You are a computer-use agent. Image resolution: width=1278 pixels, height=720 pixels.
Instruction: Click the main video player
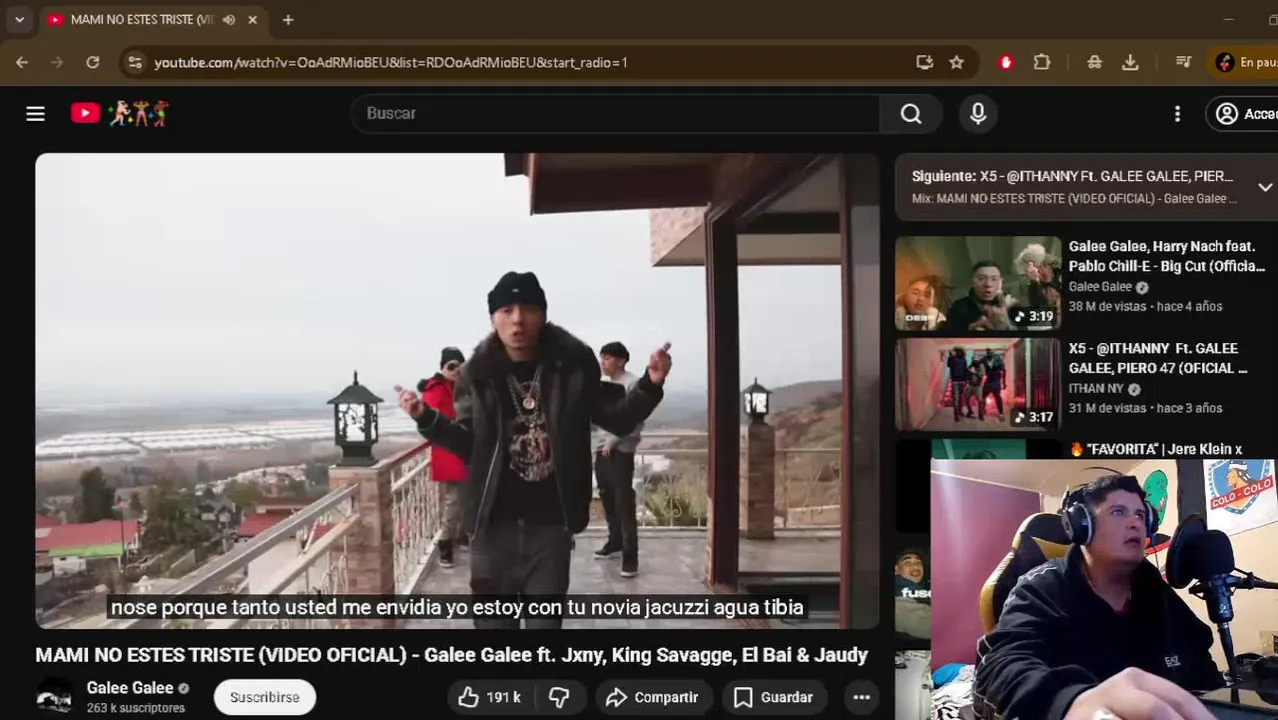(x=457, y=391)
